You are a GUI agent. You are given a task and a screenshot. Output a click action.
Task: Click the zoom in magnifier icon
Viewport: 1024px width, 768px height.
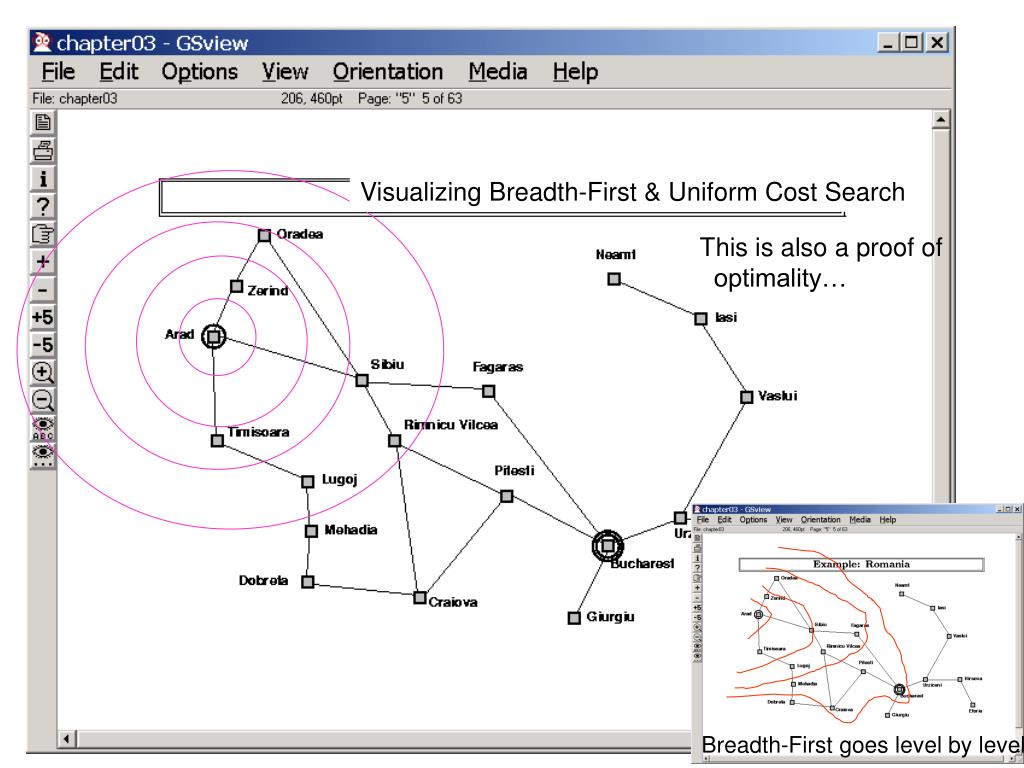tap(43, 372)
